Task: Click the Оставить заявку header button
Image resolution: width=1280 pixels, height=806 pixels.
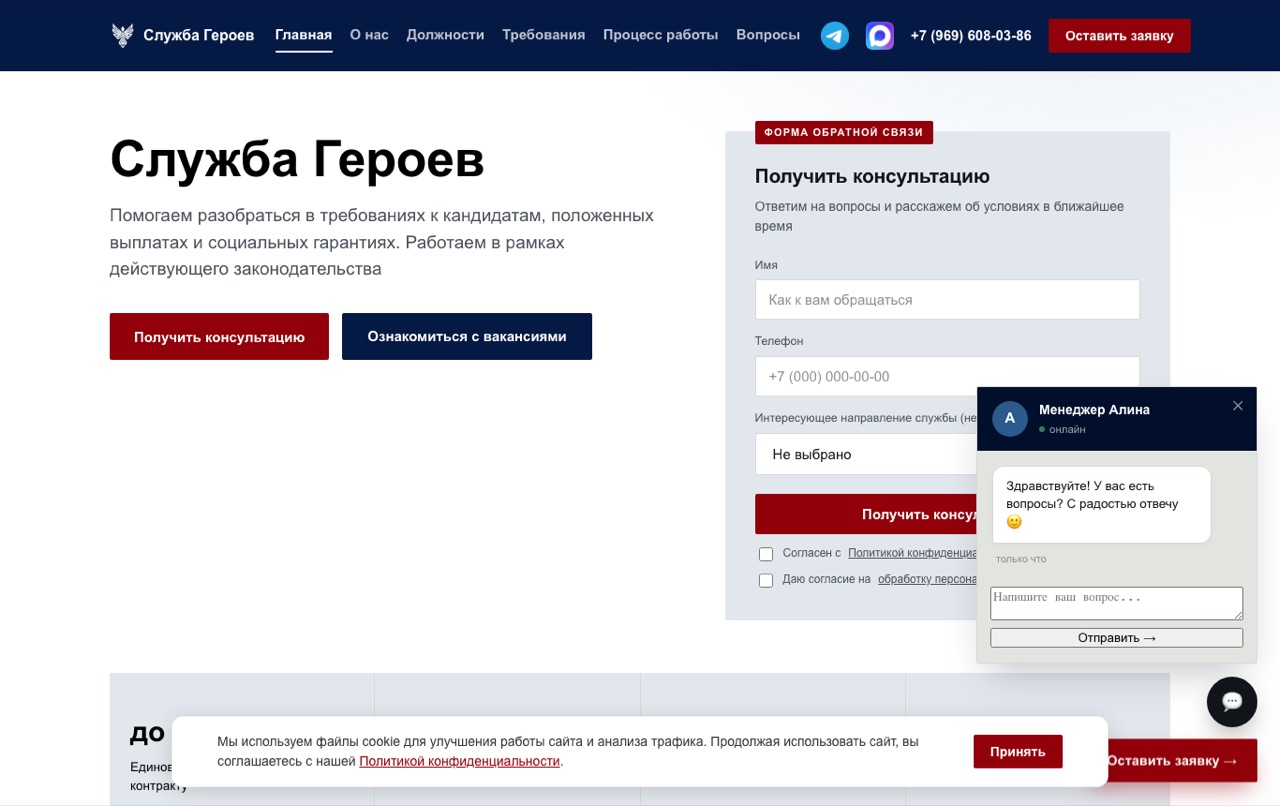Action: pyautogui.click(x=1120, y=36)
